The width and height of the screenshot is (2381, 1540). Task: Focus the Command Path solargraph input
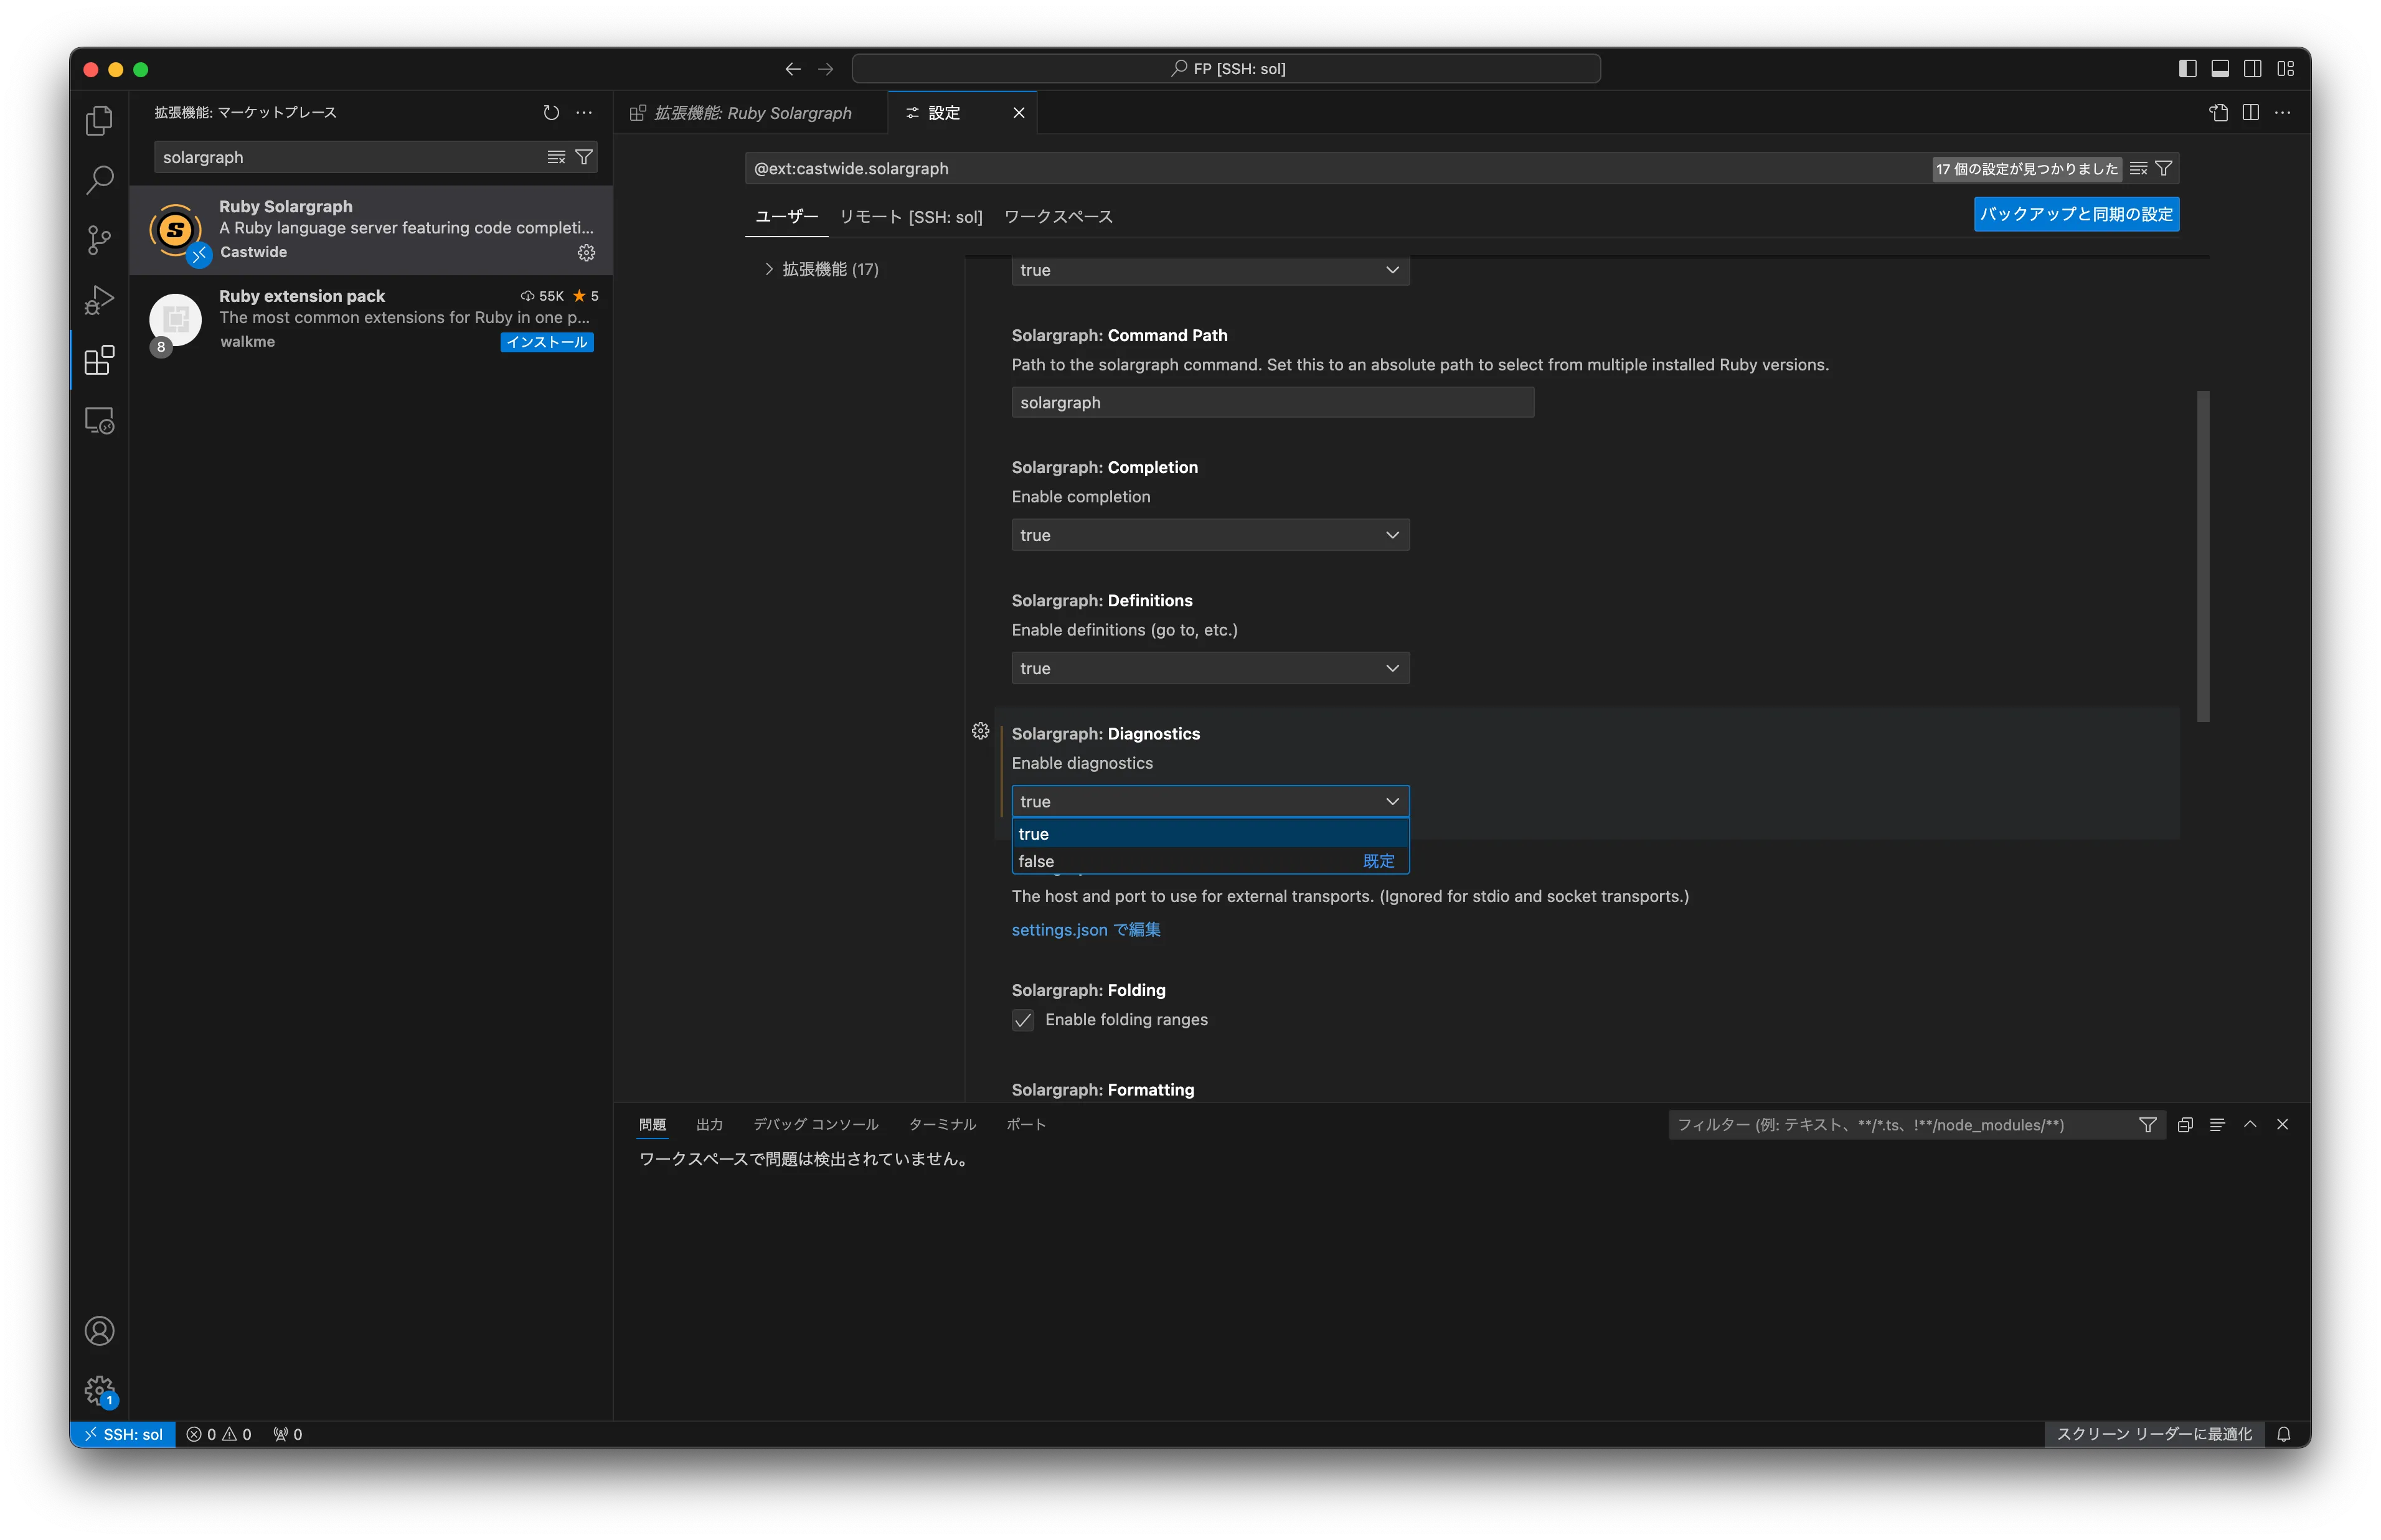pyautogui.click(x=1272, y=402)
